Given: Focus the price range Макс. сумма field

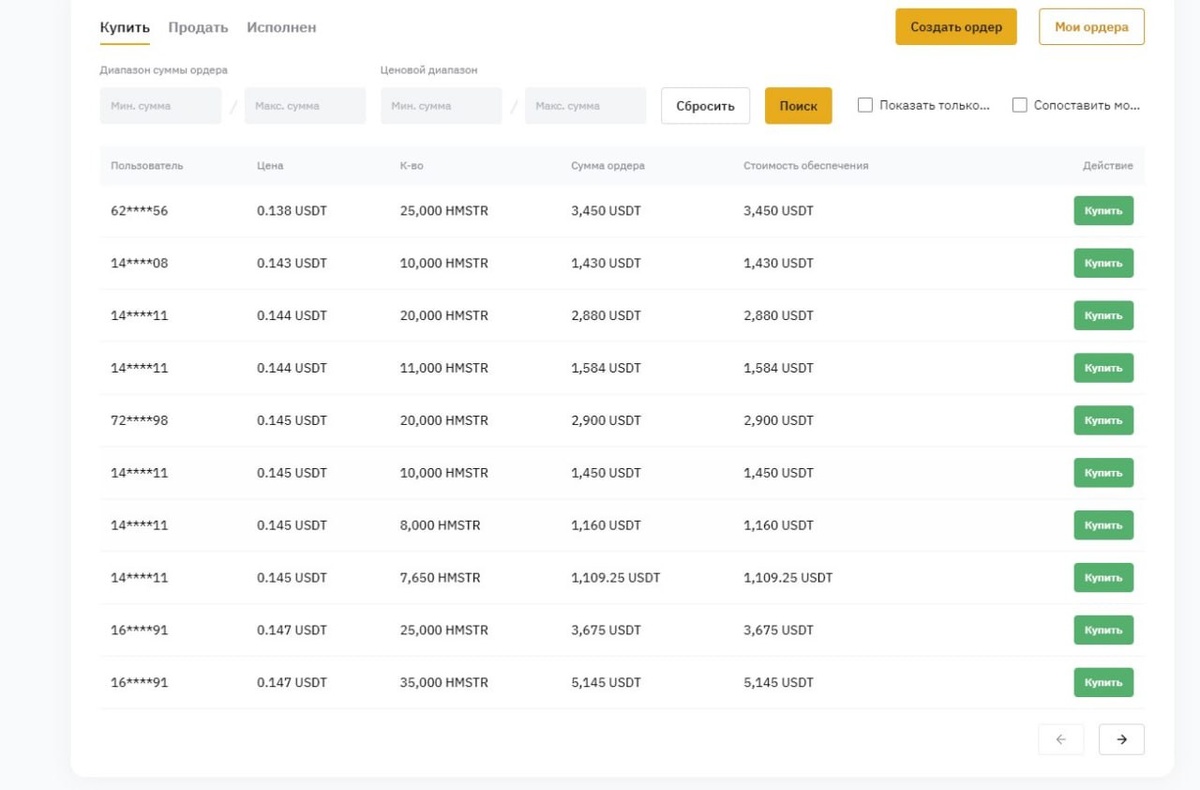Looking at the screenshot, I should pyautogui.click(x=586, y=106).
